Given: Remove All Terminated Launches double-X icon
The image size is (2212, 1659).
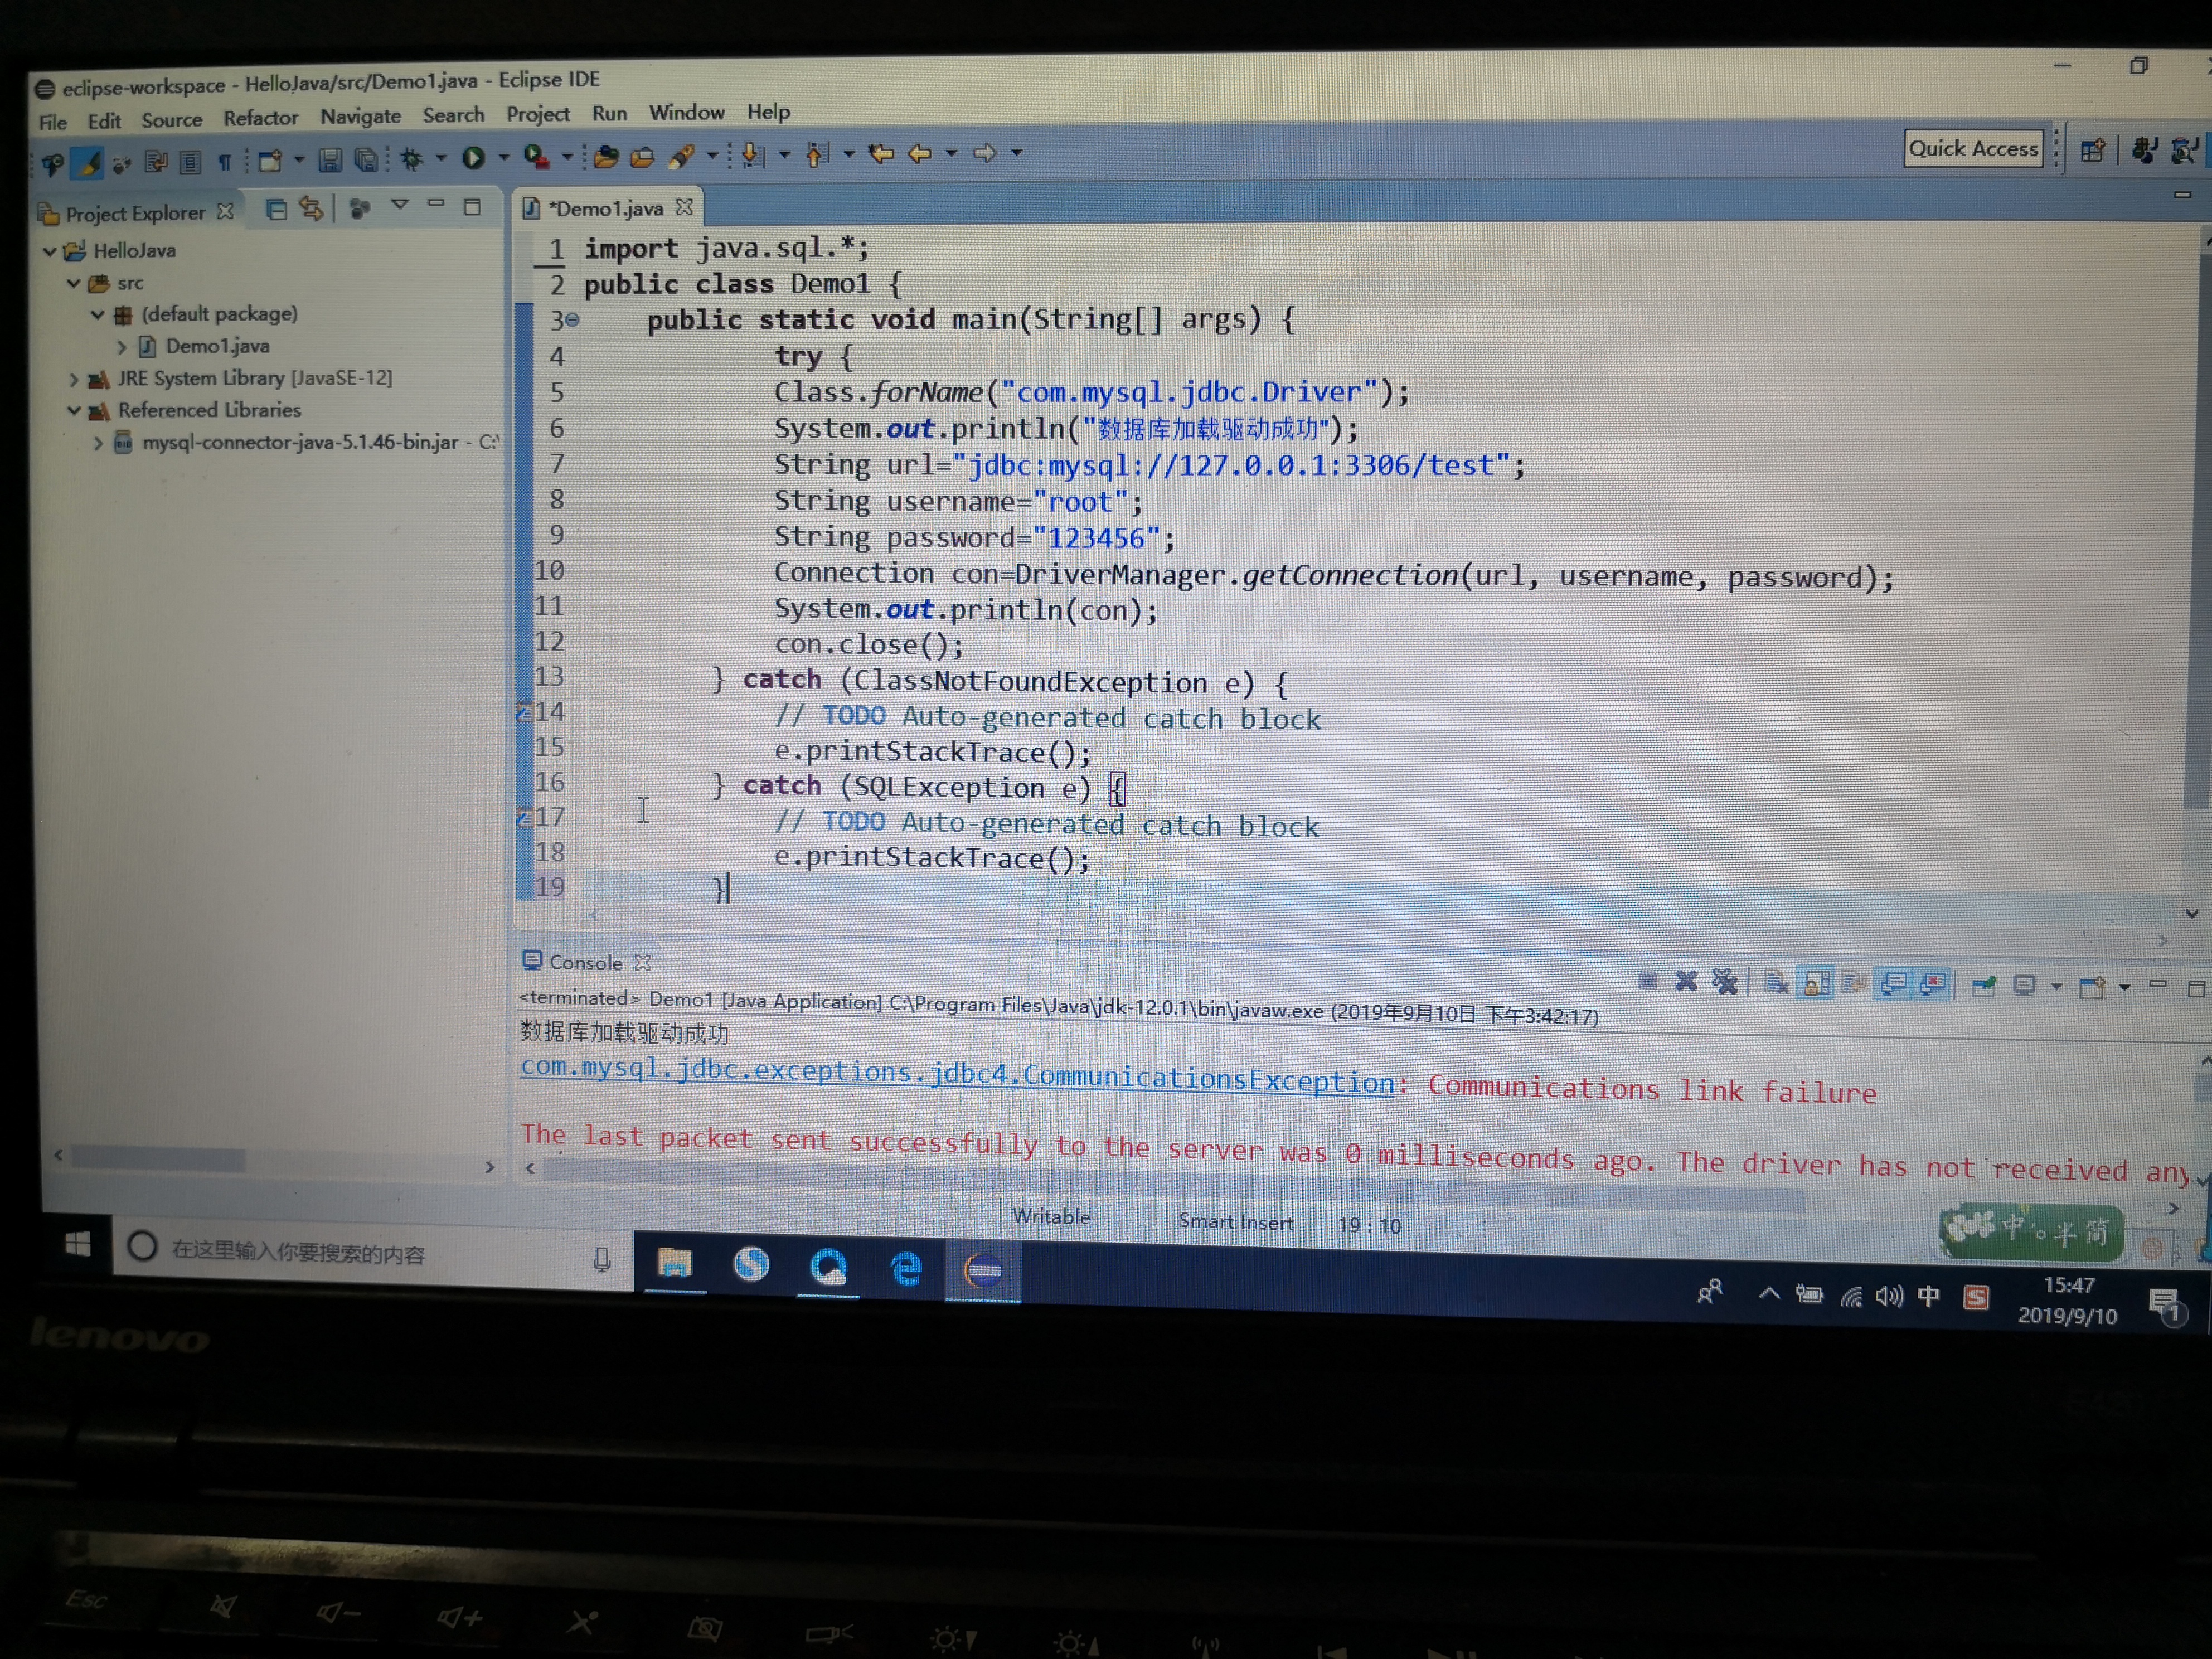Looking at the screenshot, I should [x=1724, y=982].
